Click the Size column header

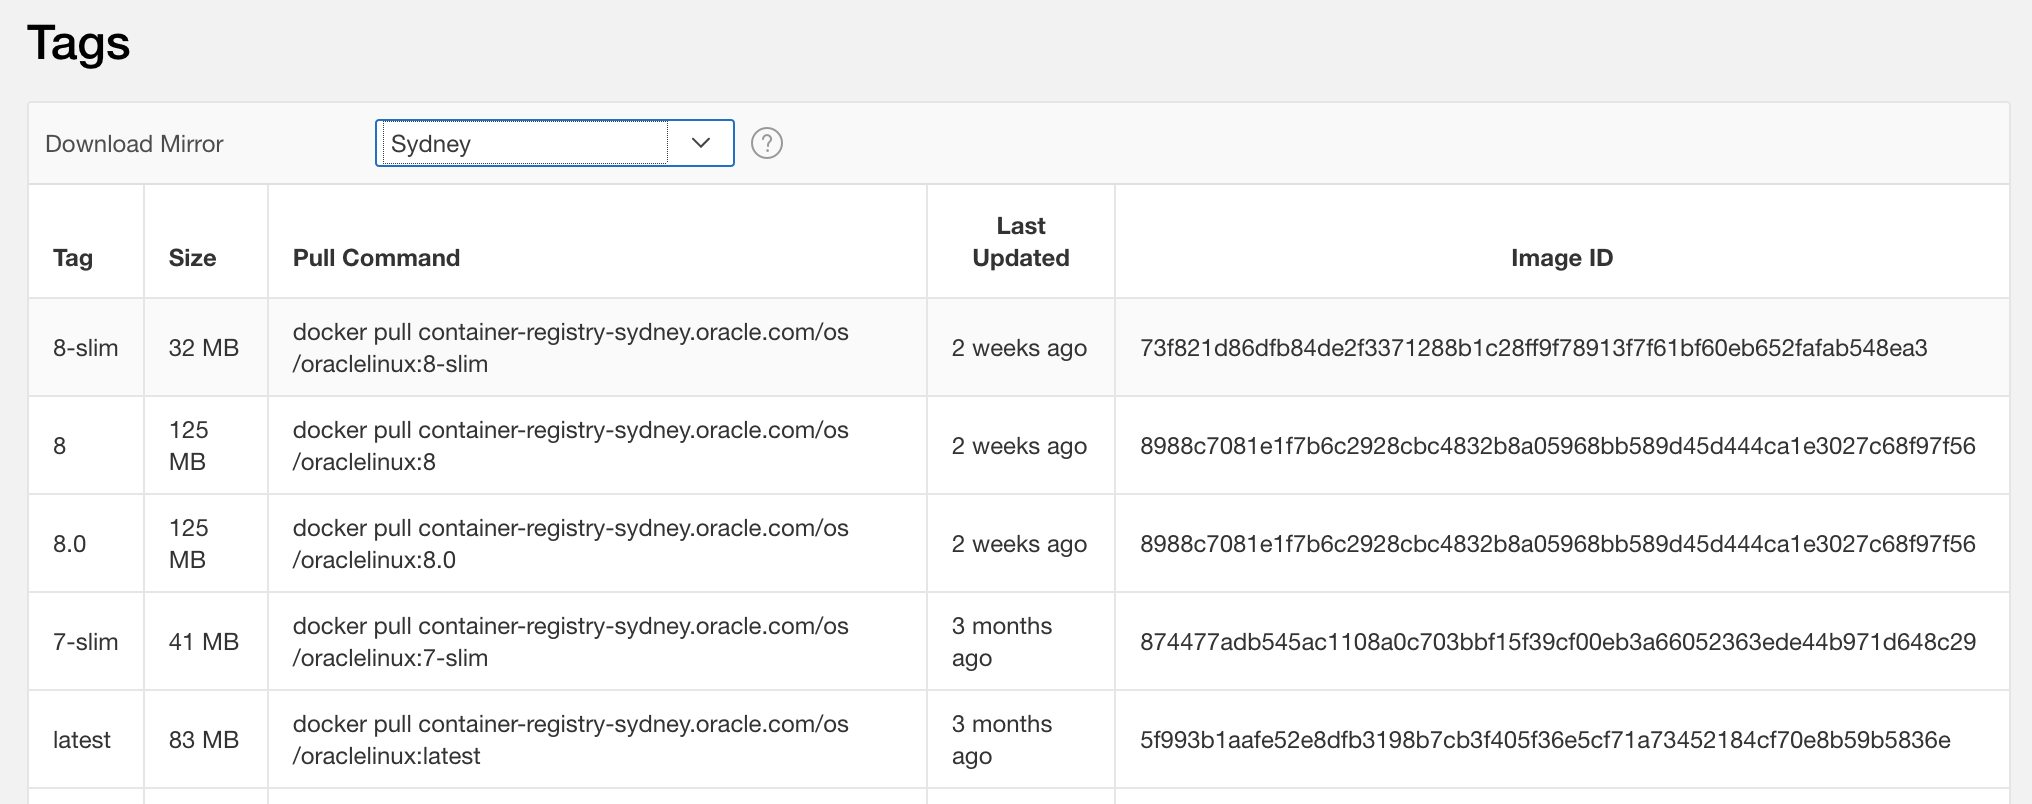click(x=192, y=258)
